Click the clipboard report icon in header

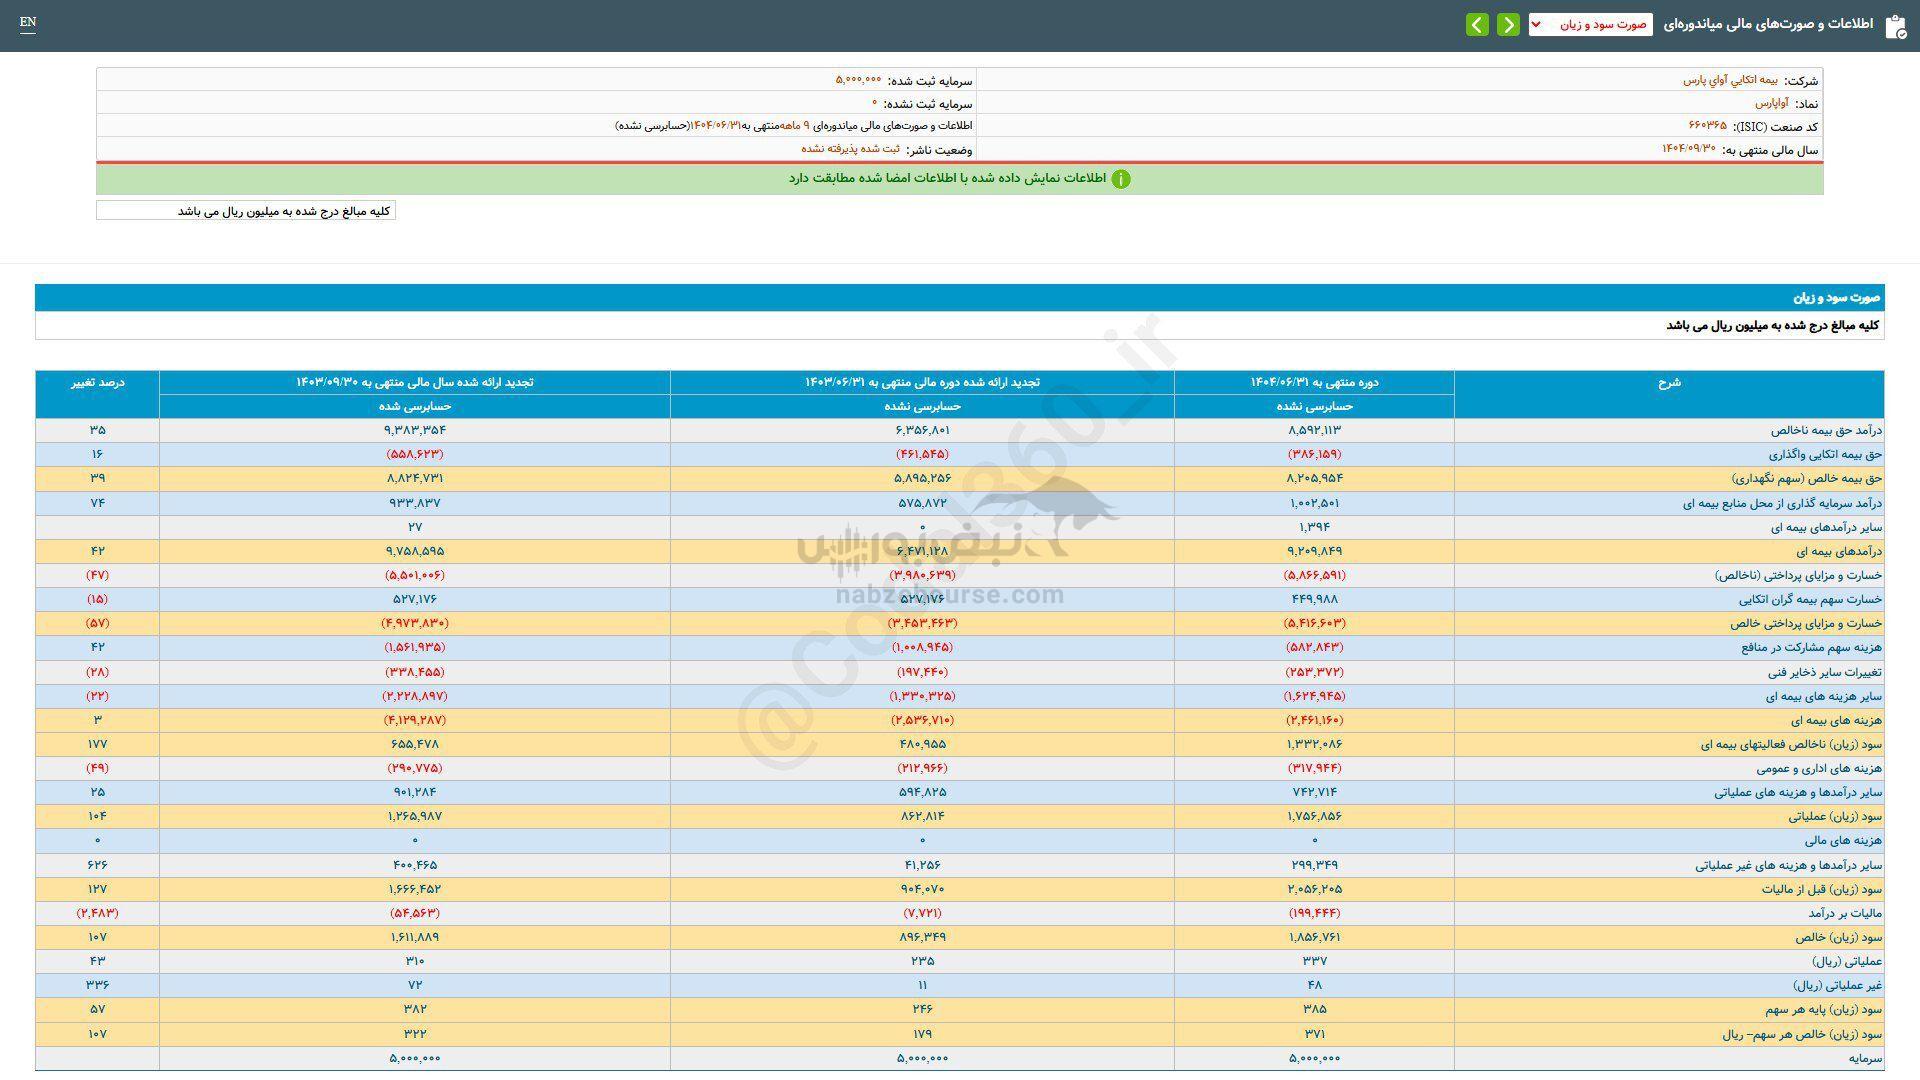tap(1894, 26)
